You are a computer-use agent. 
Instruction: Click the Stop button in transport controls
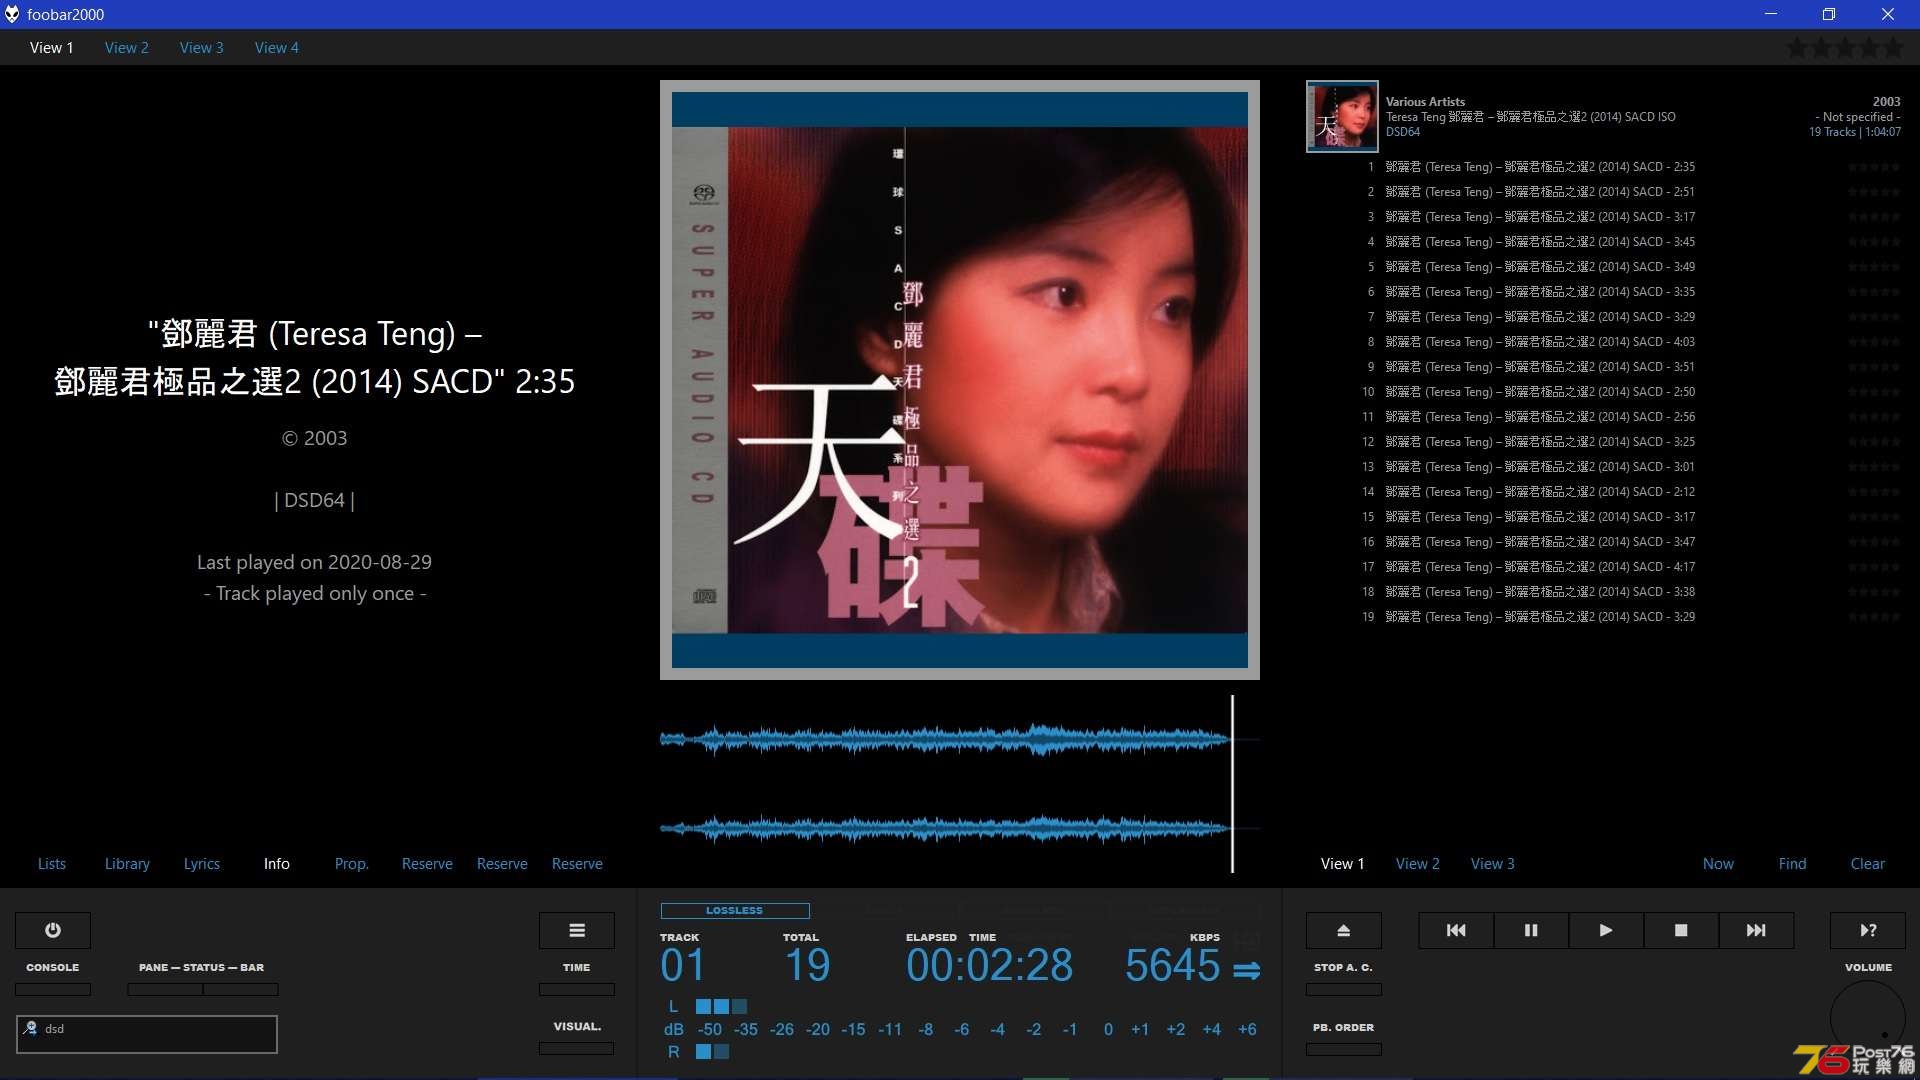1681,930
